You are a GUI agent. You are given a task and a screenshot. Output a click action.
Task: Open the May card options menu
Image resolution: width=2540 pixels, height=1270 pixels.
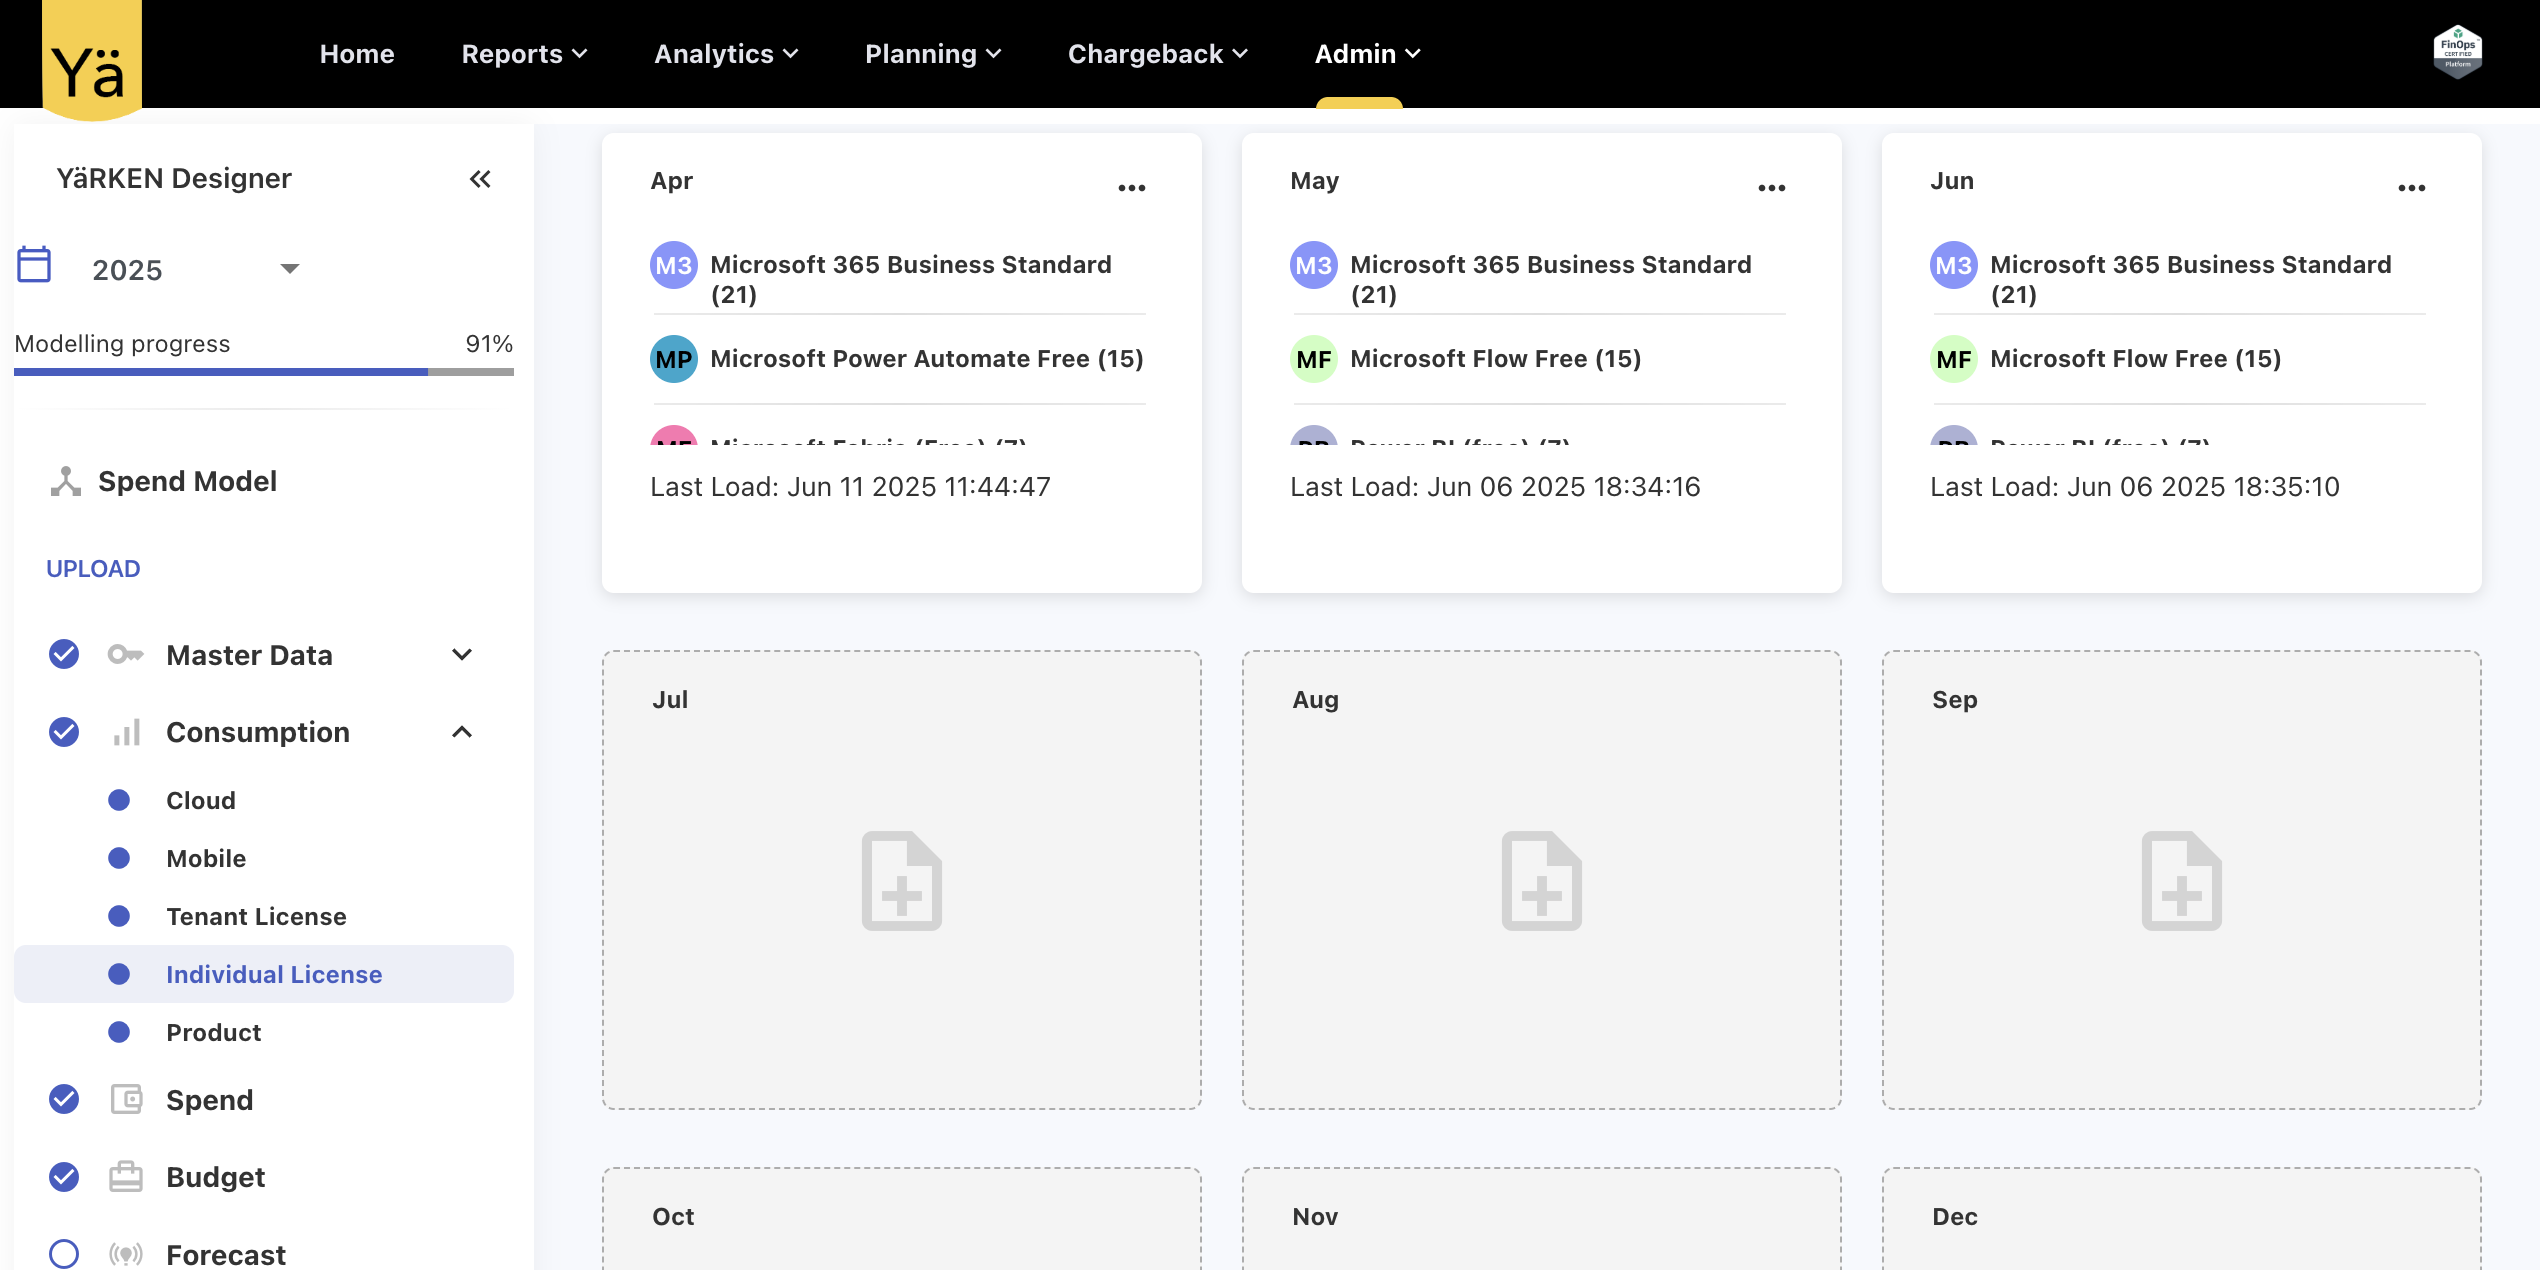point(1771,188)
